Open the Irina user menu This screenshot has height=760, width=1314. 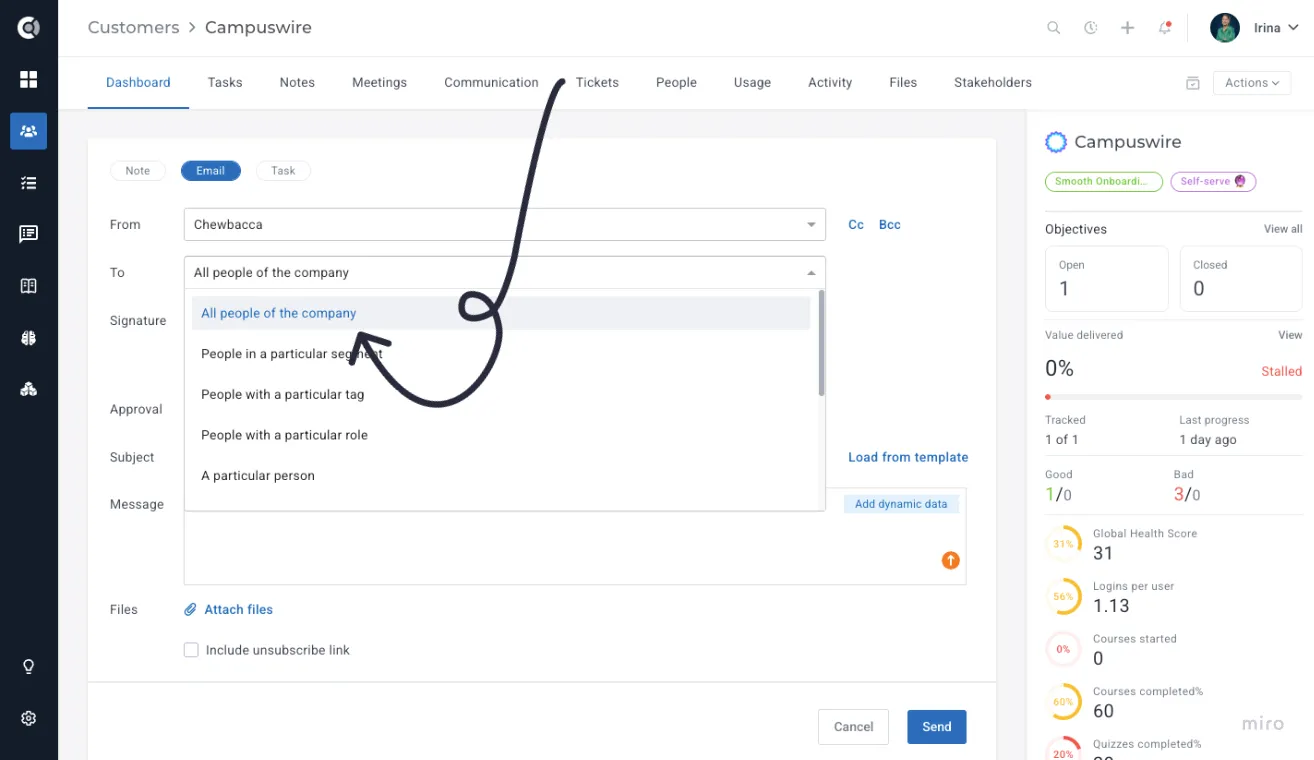[1255, 28]
